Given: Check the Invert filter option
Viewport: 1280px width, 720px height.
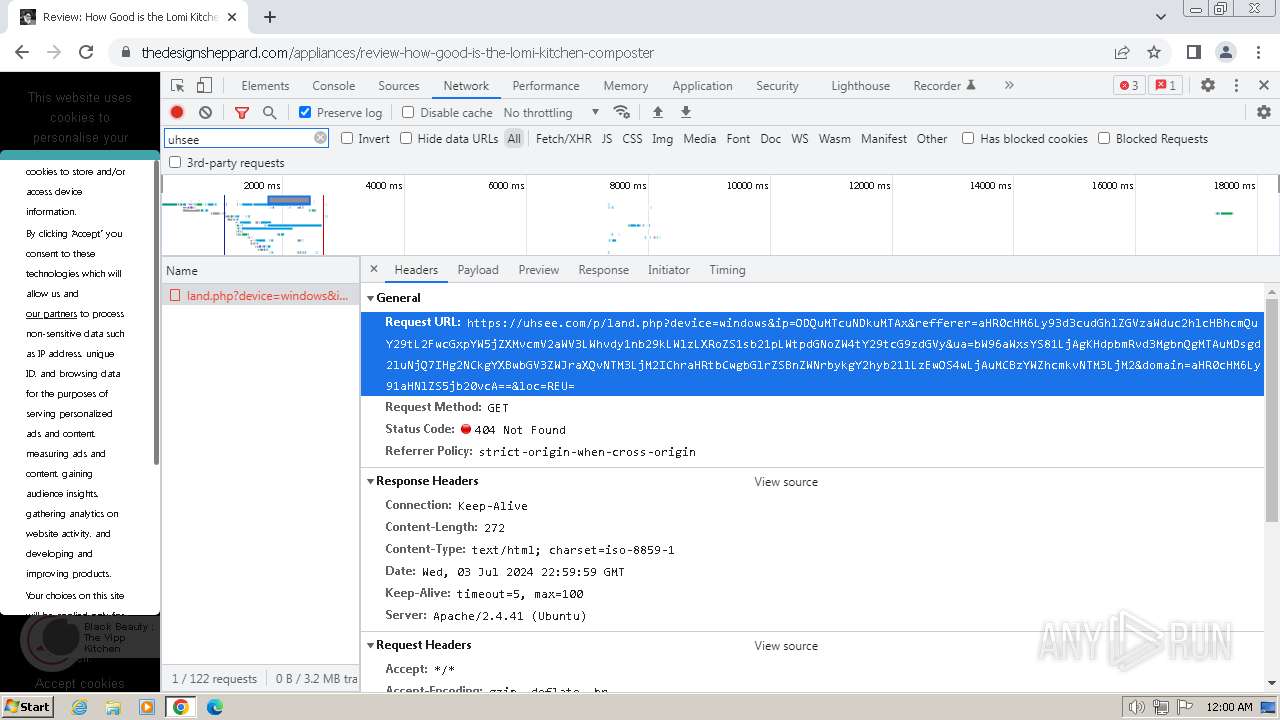Looking at the screenshot, I should pos(347,138).
